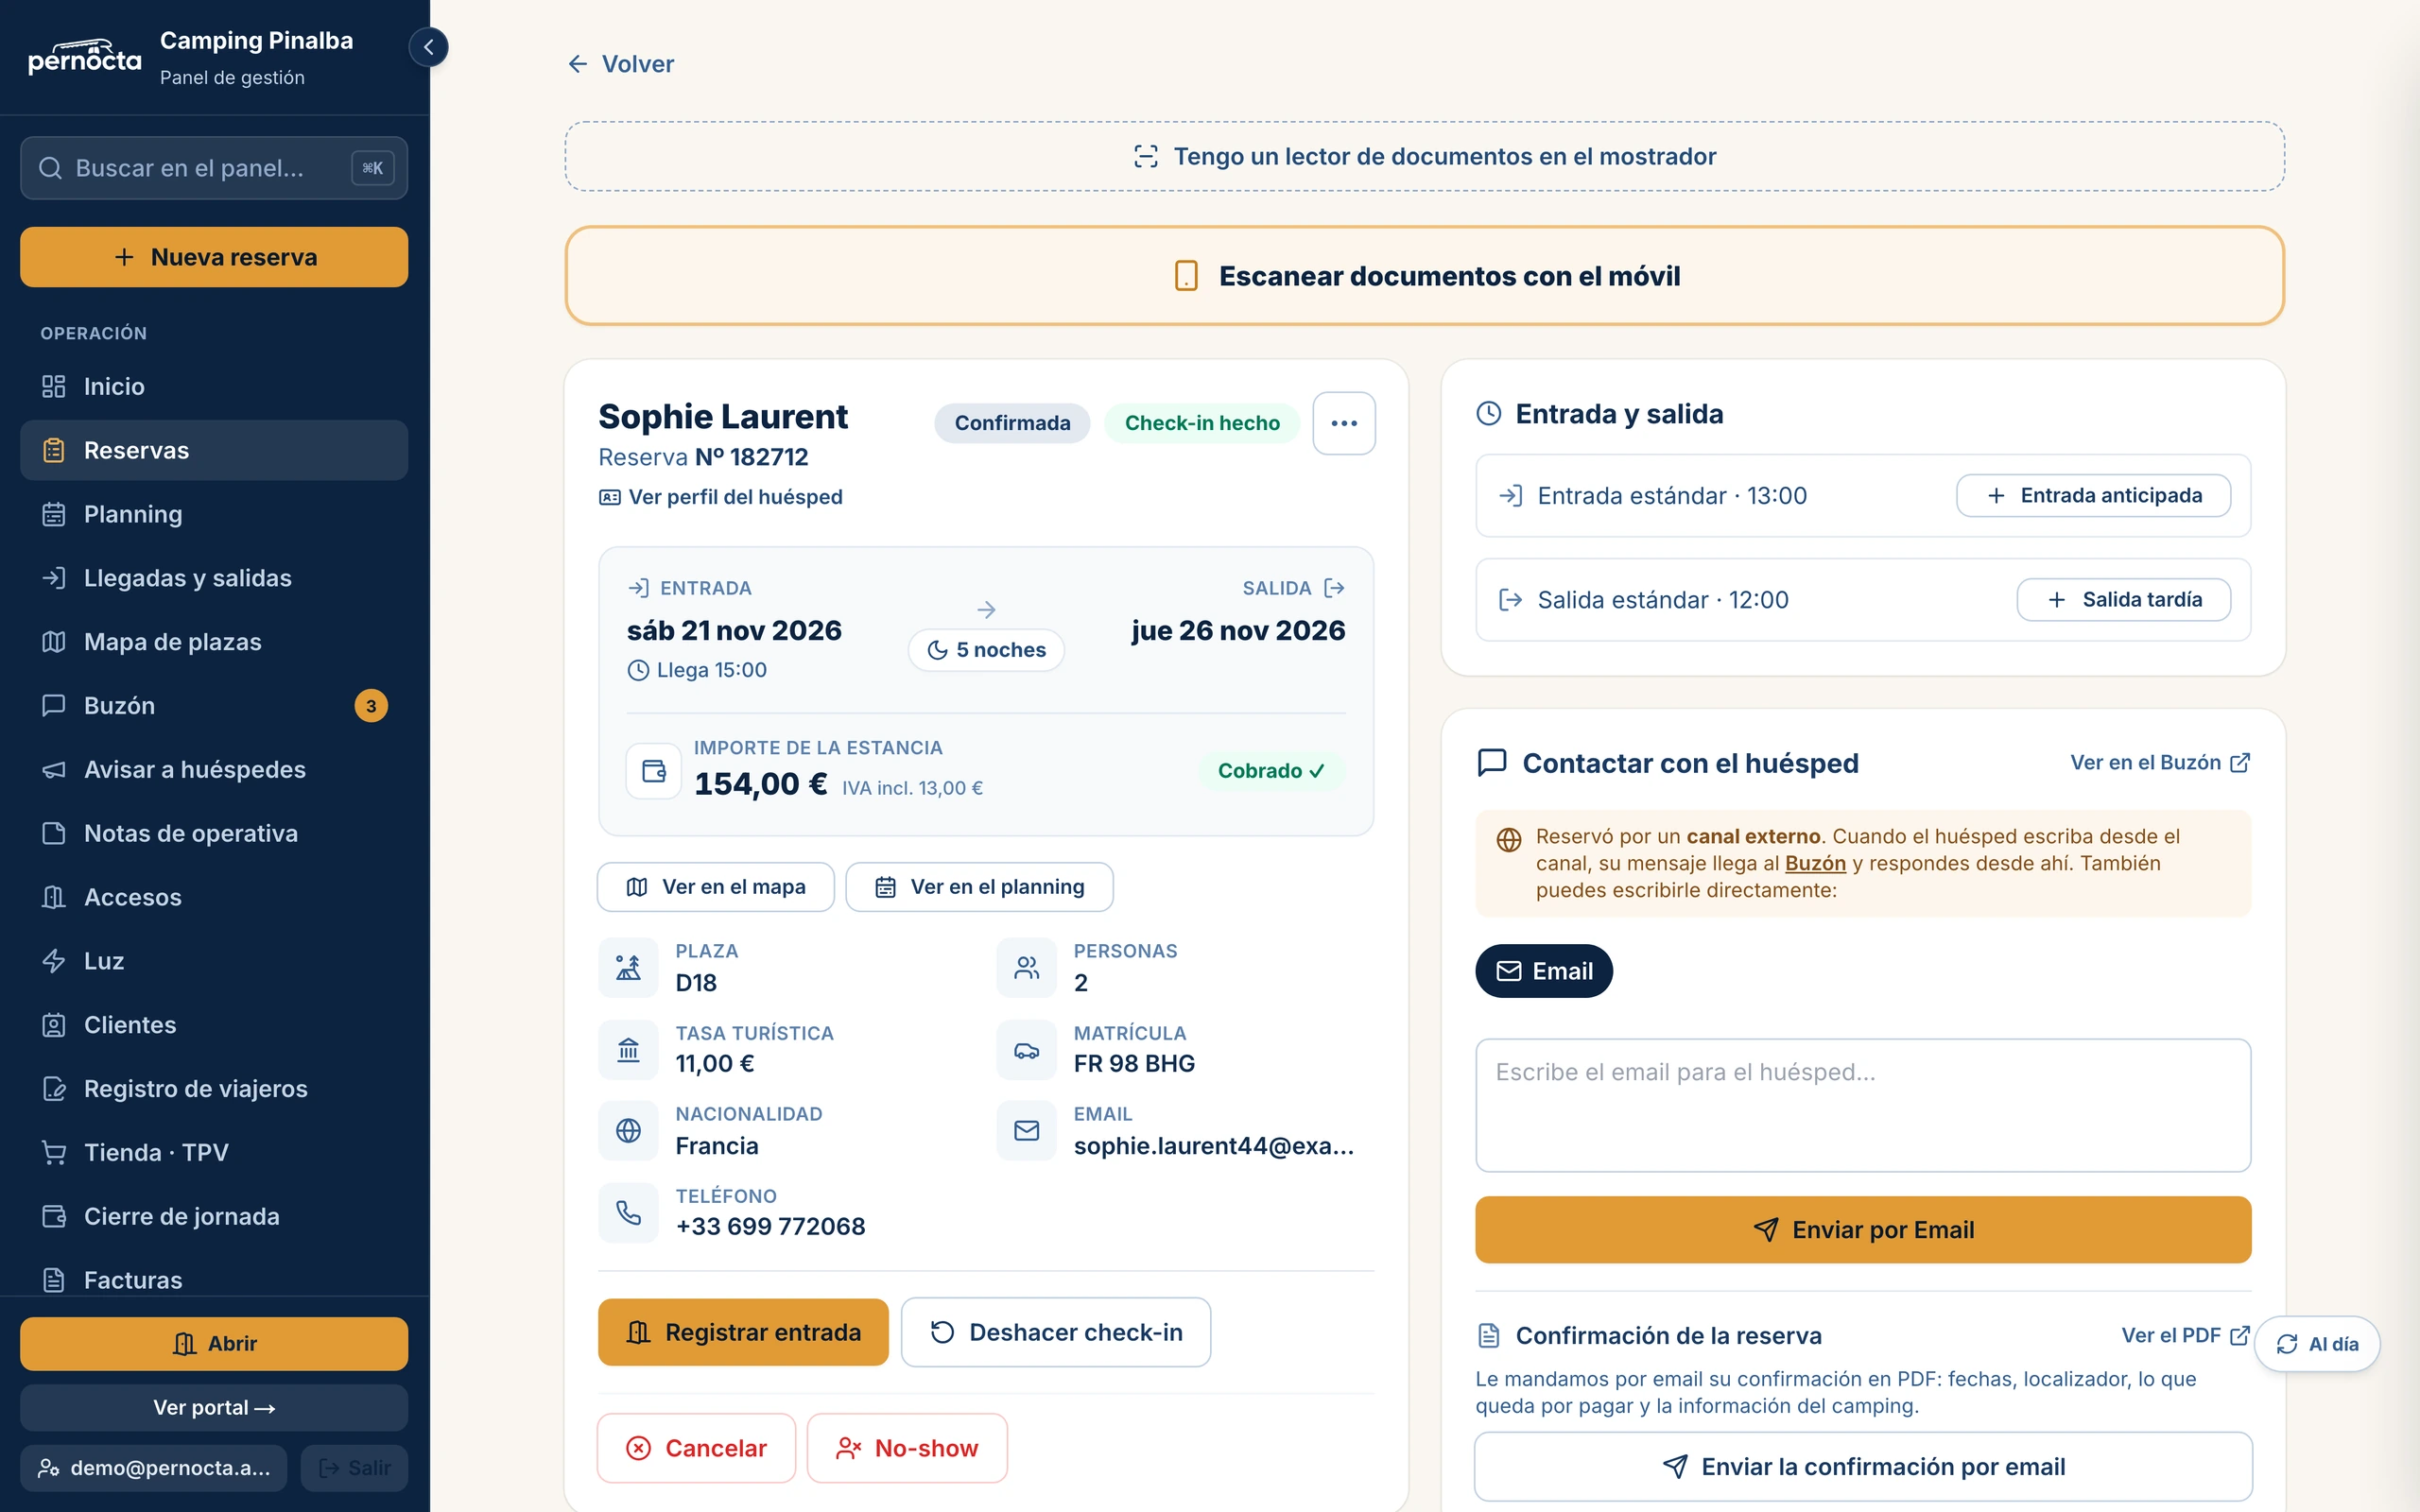This screenshot has height=1512, width=2420.
Task: Collapse the sidebar with the chevron button
Action: (428, 47)
